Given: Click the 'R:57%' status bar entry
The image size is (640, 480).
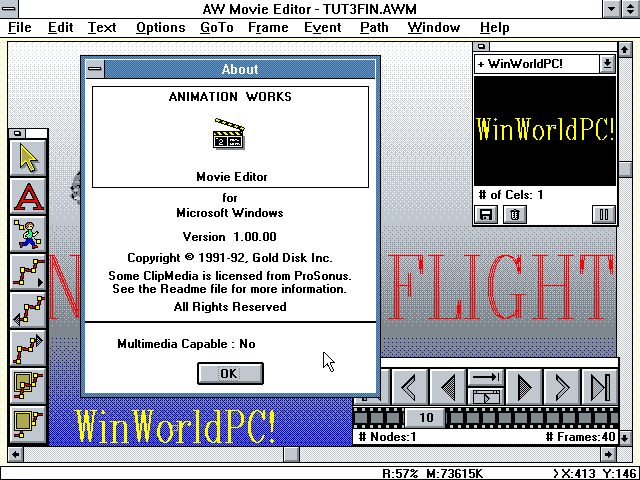Looking at the screenshot, I should pyautogui.click(x=400, y=474).
